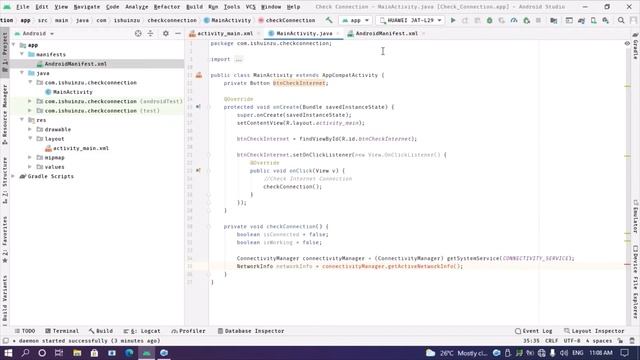
Task: Run the app with the green play button
Action: point(453,20)
